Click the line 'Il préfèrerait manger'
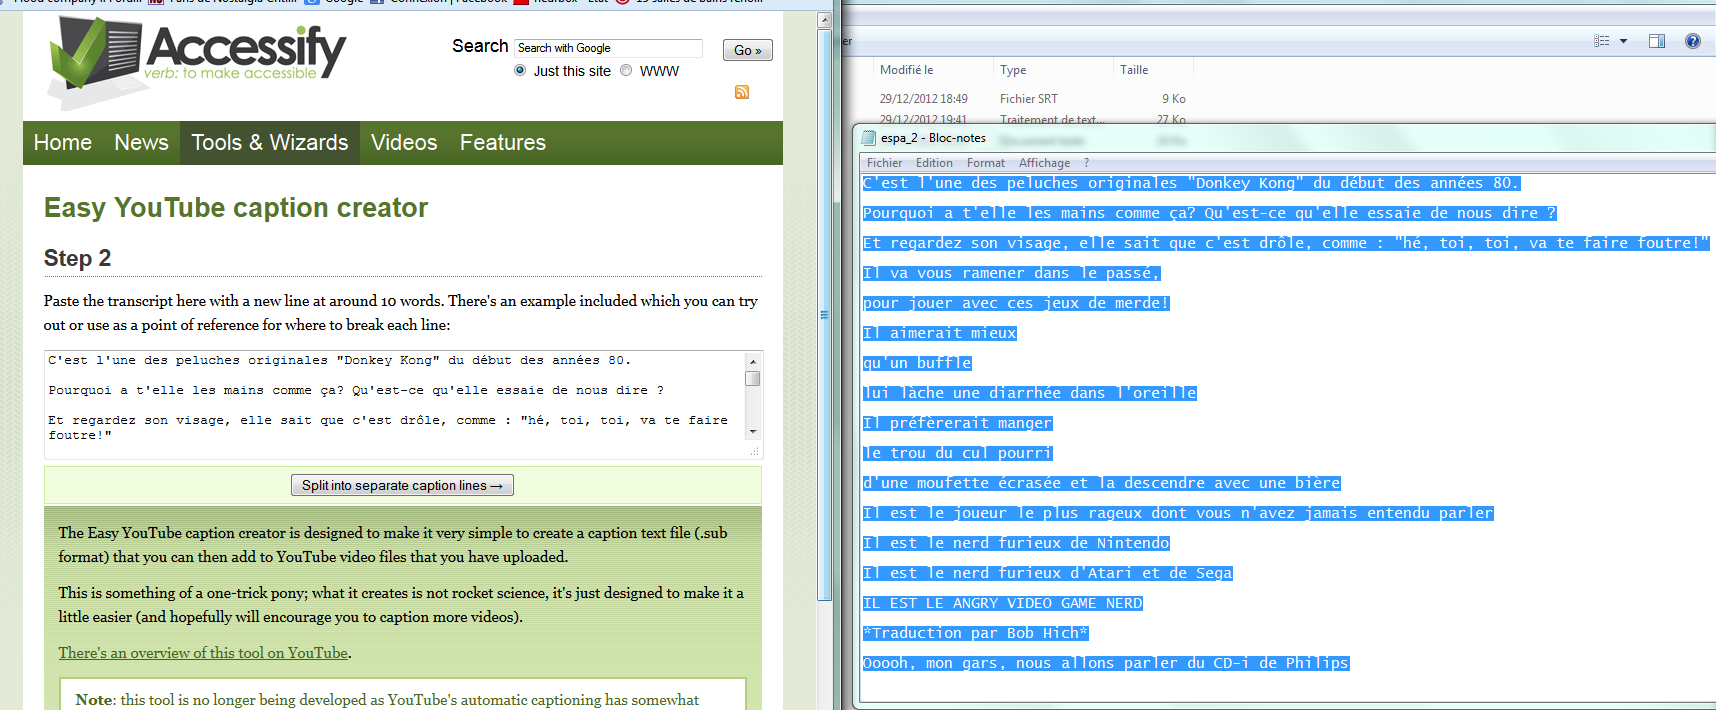 pos(958,423)
